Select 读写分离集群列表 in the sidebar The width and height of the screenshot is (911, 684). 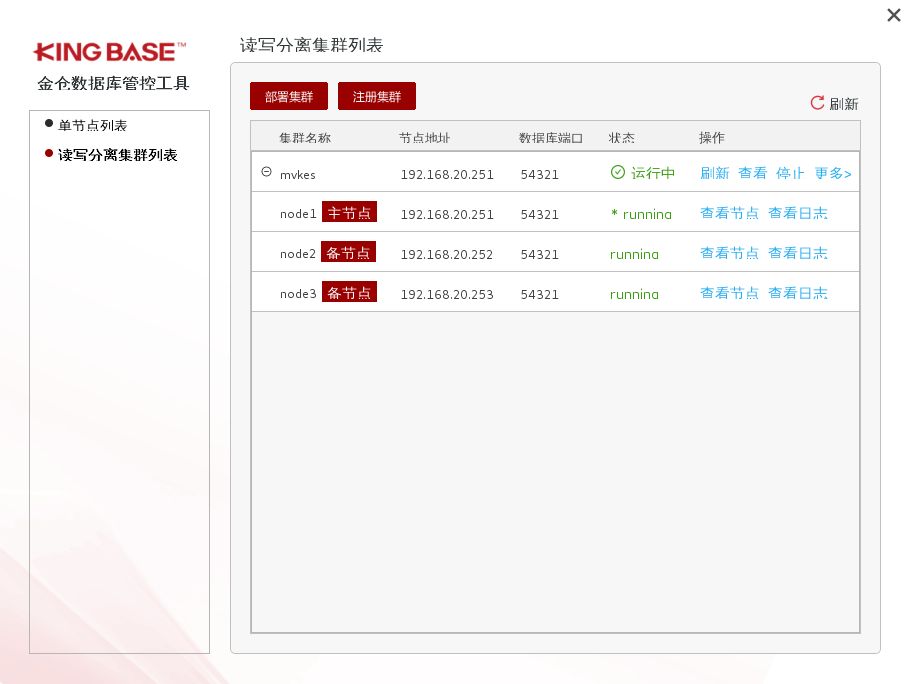(x=117, y=155)
